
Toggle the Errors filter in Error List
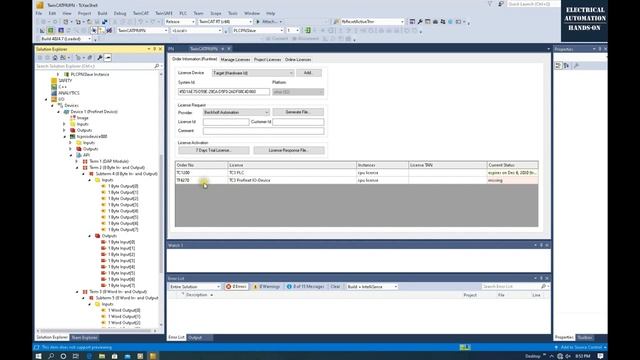[x=236, y=287]
